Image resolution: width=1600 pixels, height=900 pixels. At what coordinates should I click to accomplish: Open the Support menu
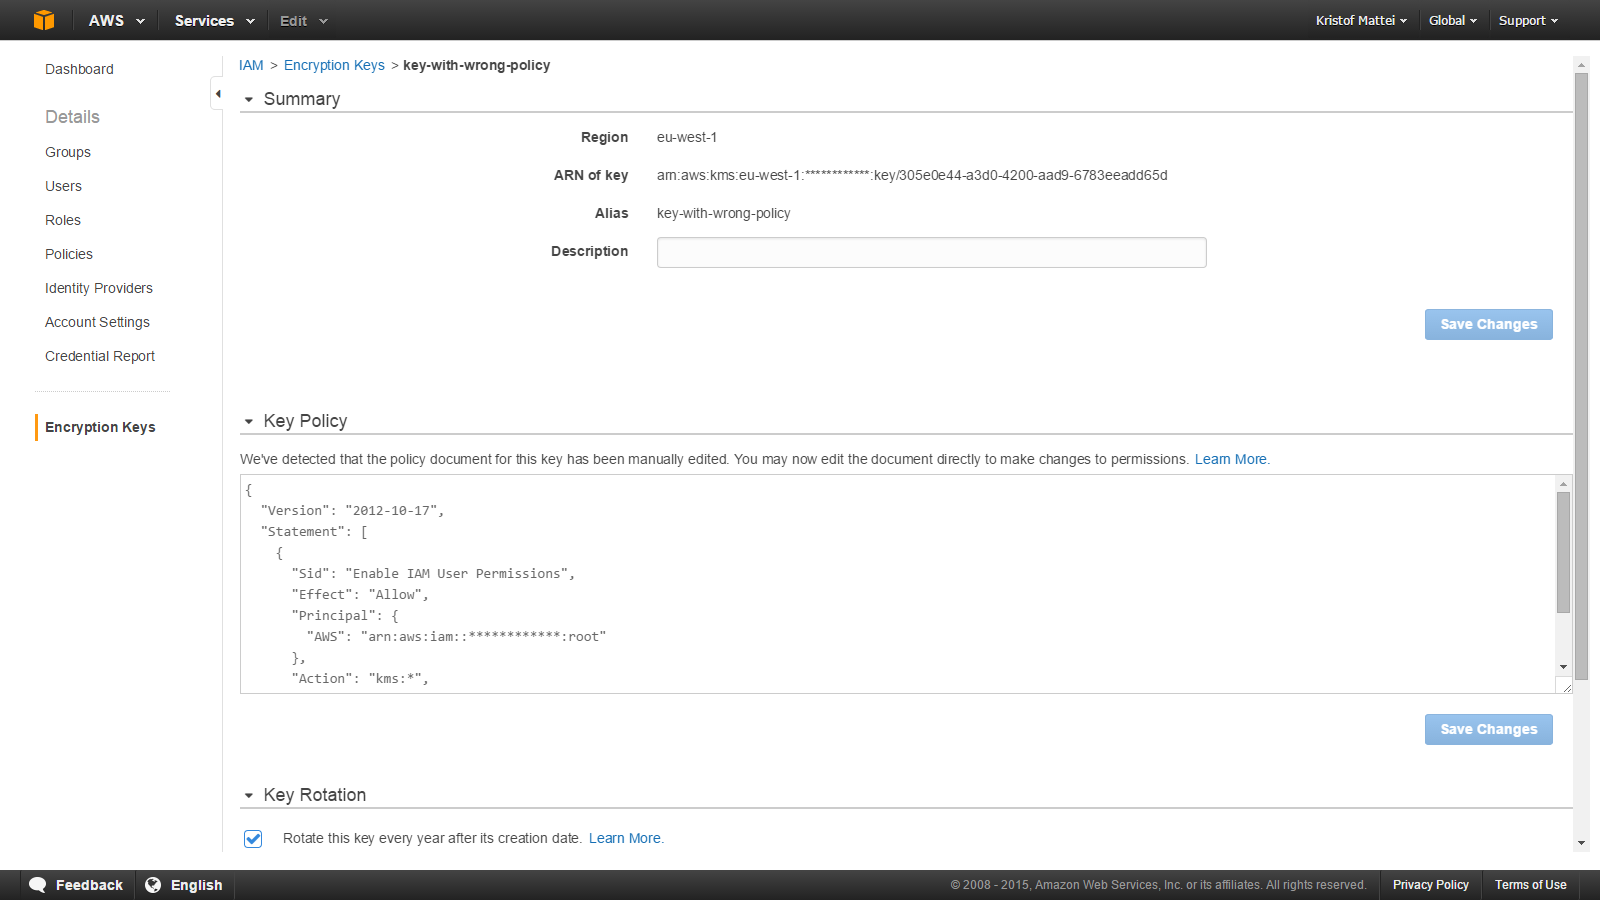point(1527,20)
